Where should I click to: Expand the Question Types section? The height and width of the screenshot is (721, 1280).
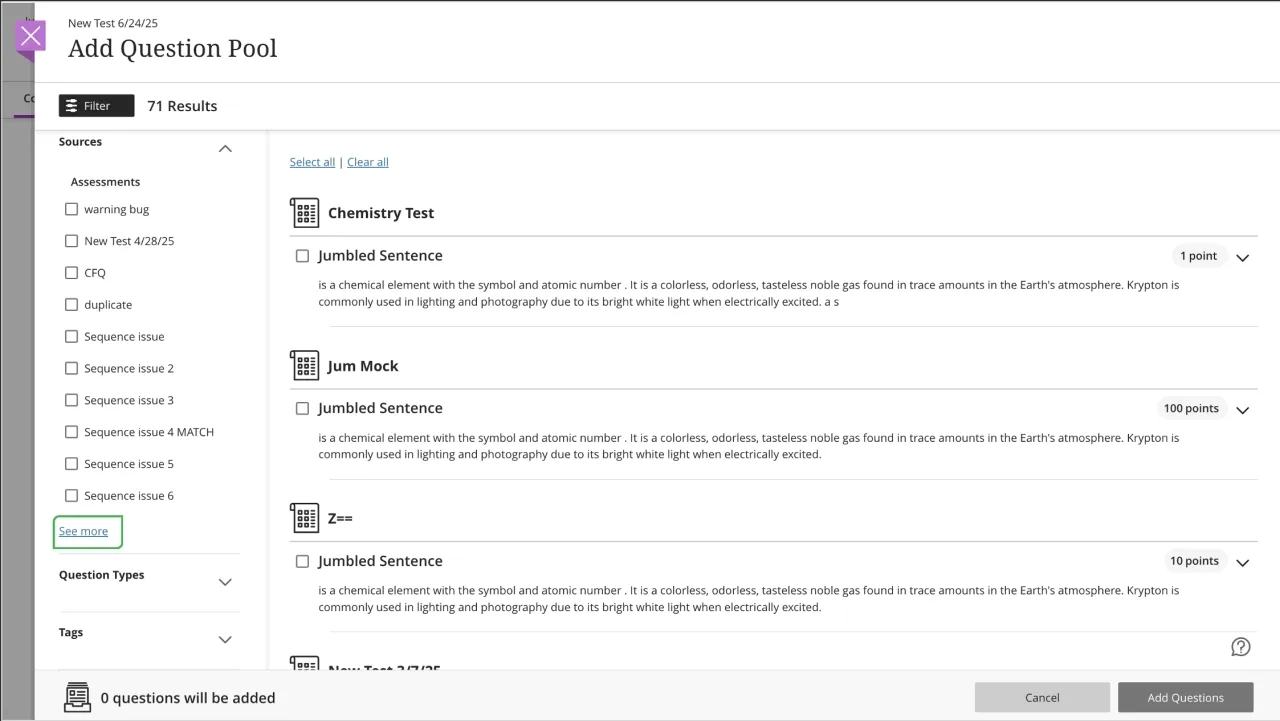tap(225, 581)
